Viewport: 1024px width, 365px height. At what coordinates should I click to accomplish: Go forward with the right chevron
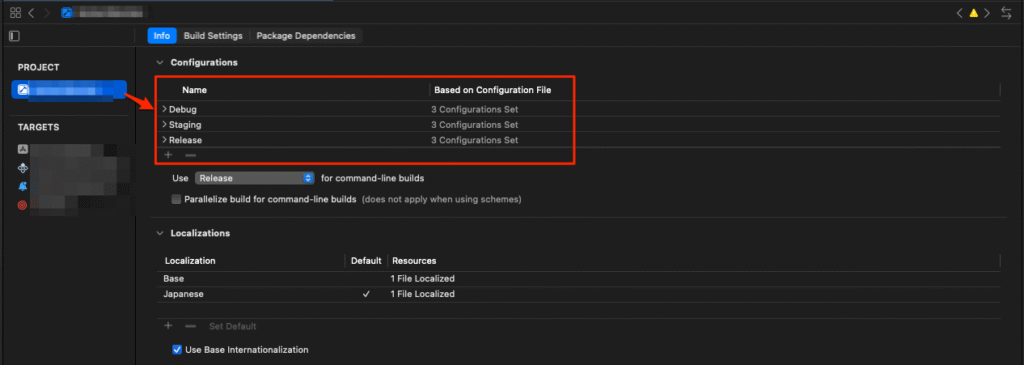(x=46, y=12)
